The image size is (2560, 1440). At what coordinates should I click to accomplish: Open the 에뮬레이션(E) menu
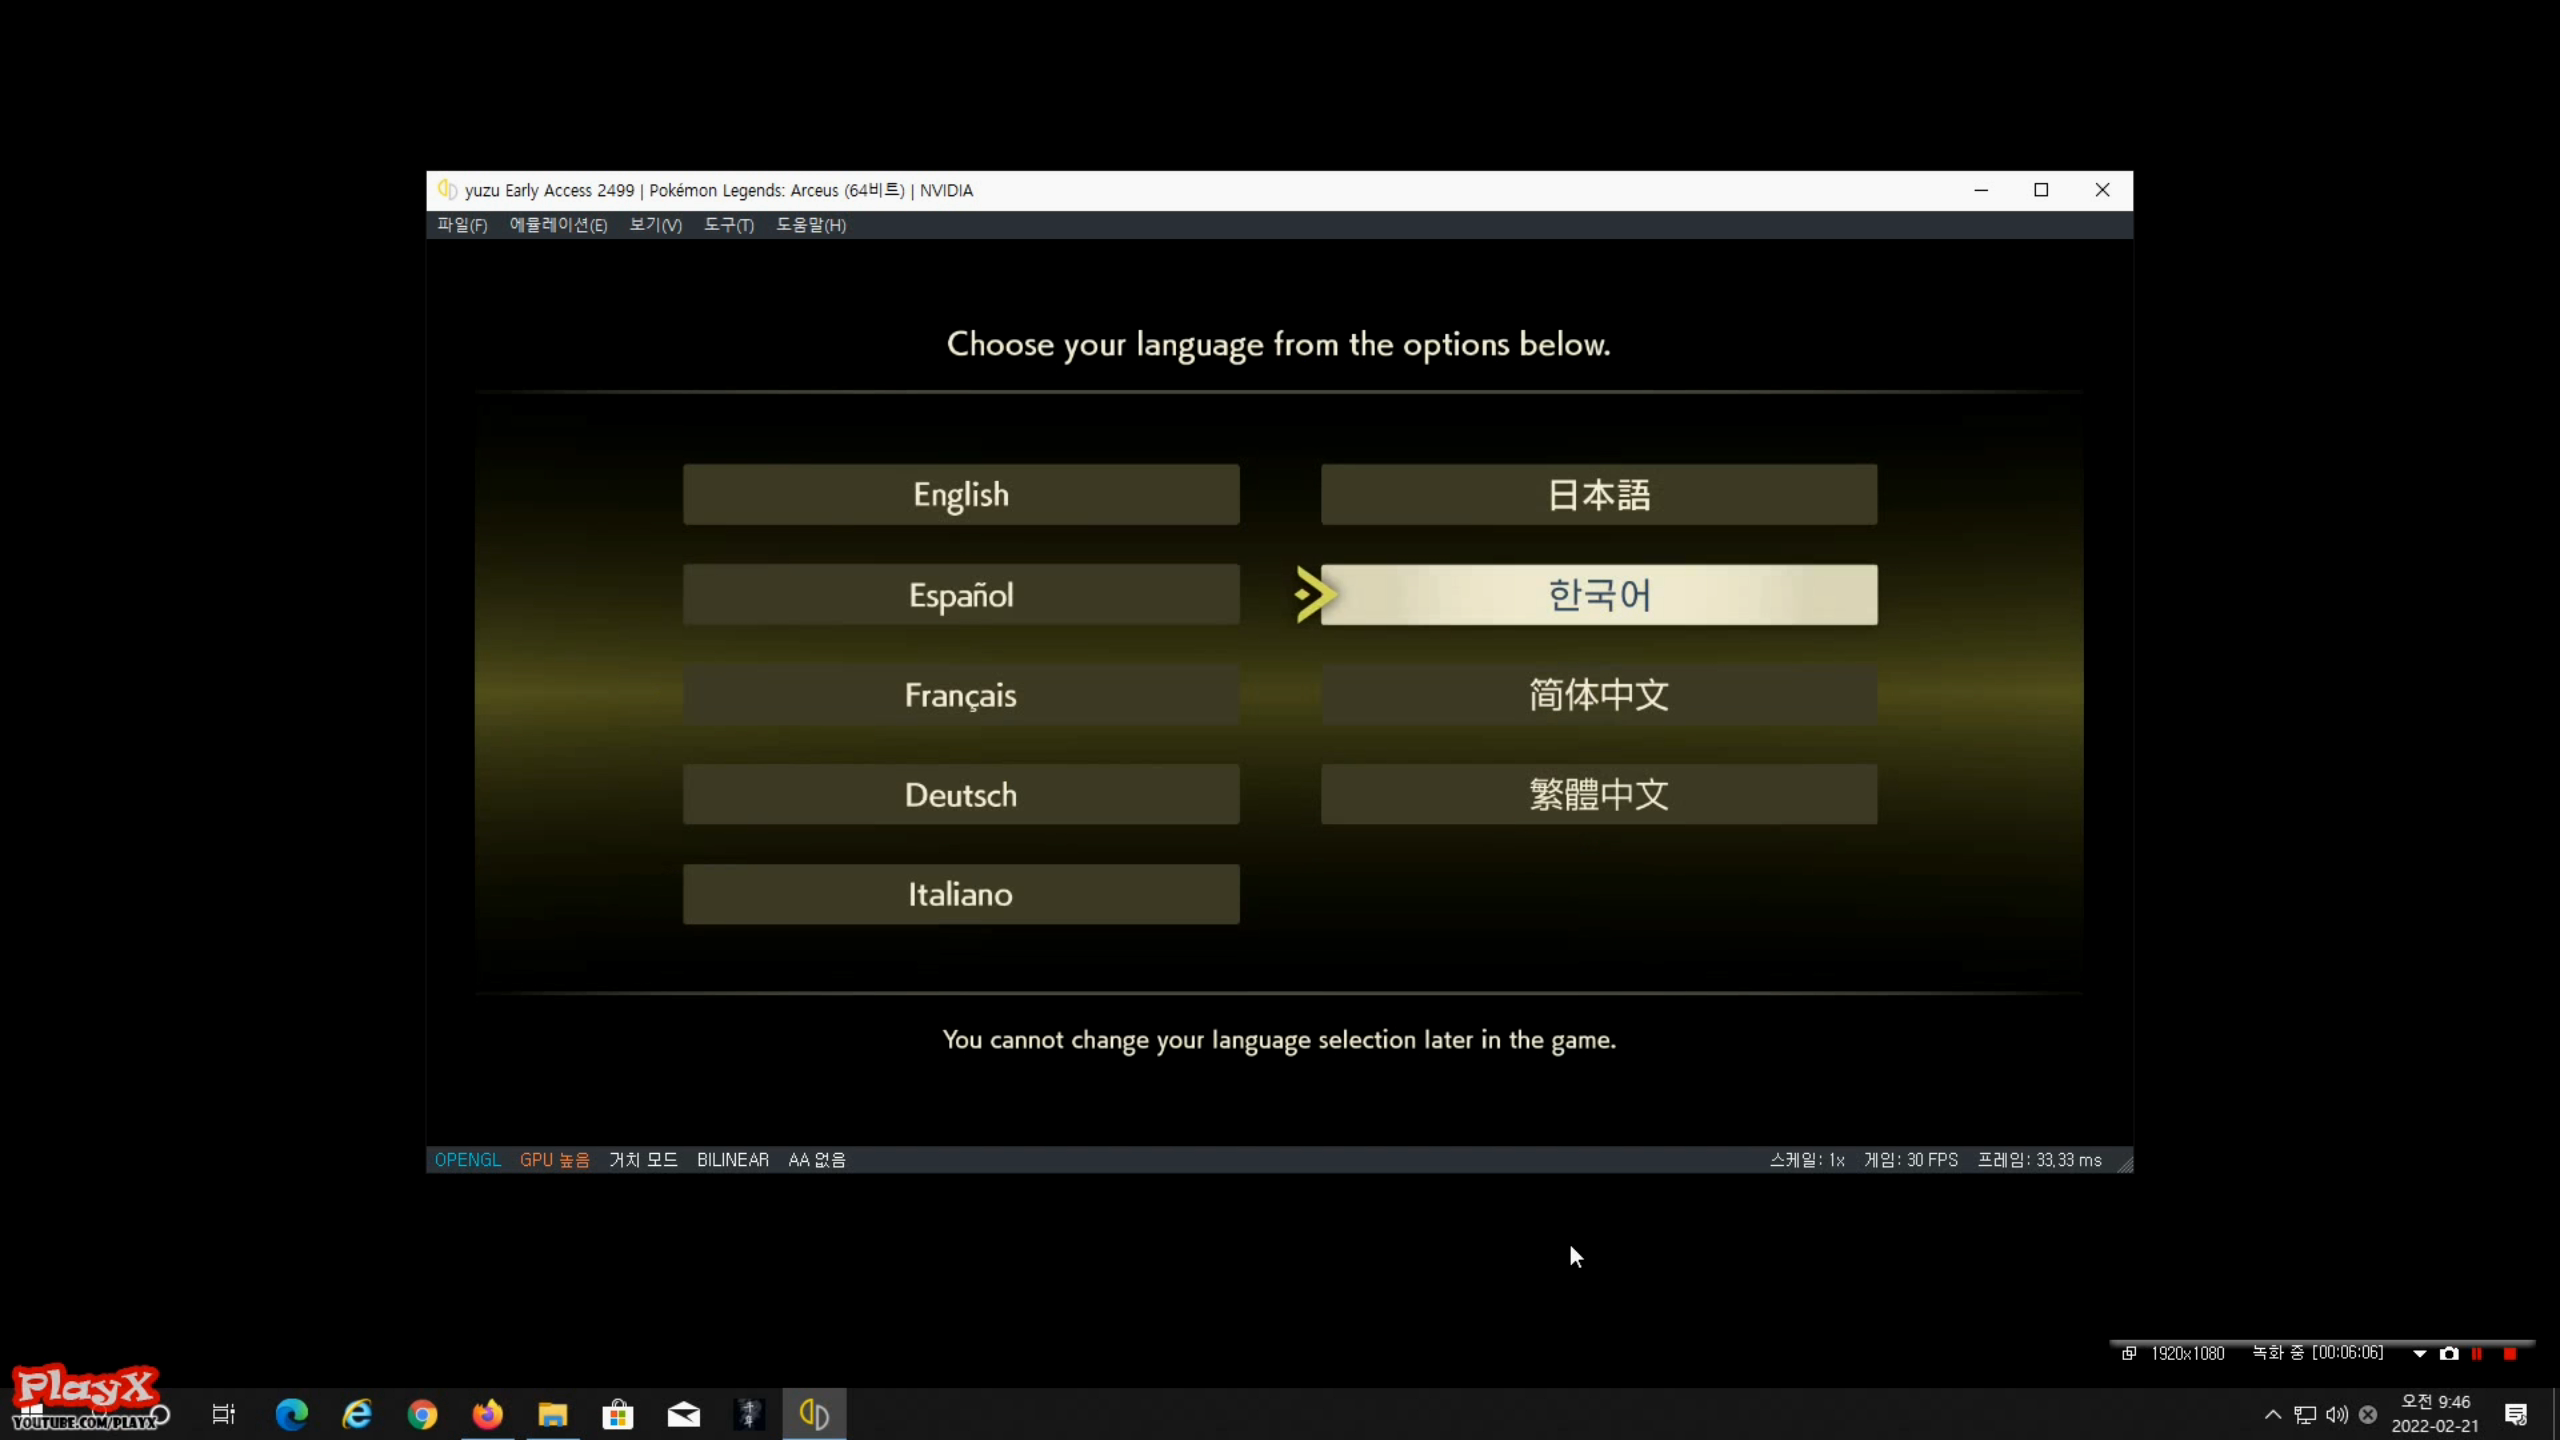click(x=558, y=225)
